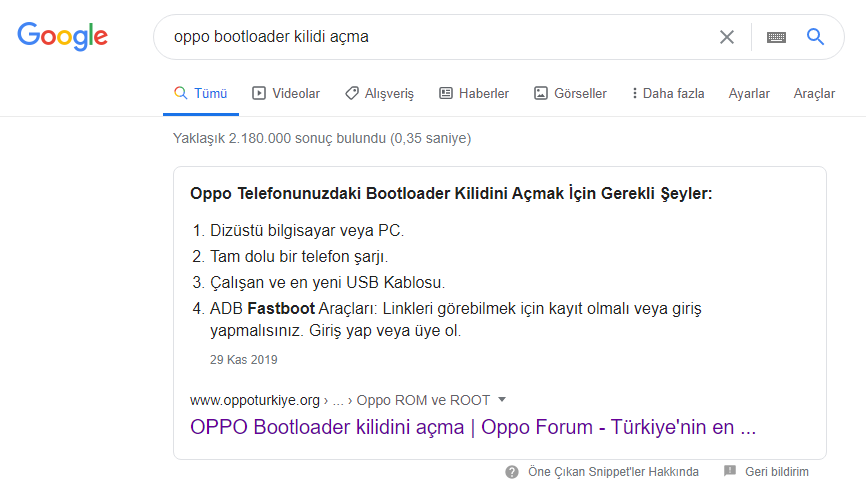Expand dropdown arrow next to Oppo ROM ve ROOT
Viewport: 866px width, 497px height.
pyautogui.click(x=501, y=399)
